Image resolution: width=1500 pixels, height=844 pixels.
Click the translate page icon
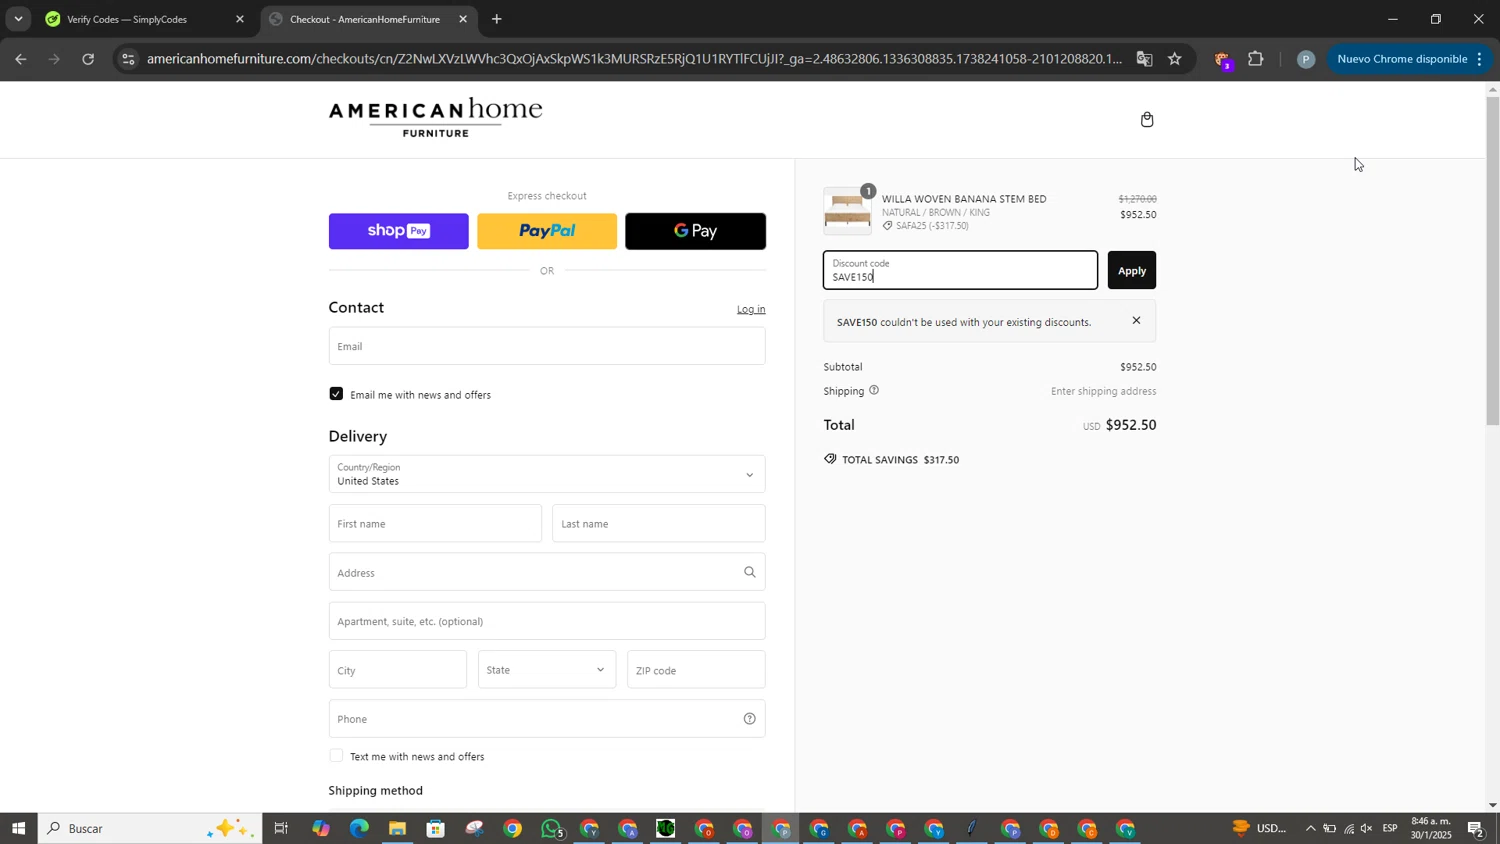(1144, 59)
